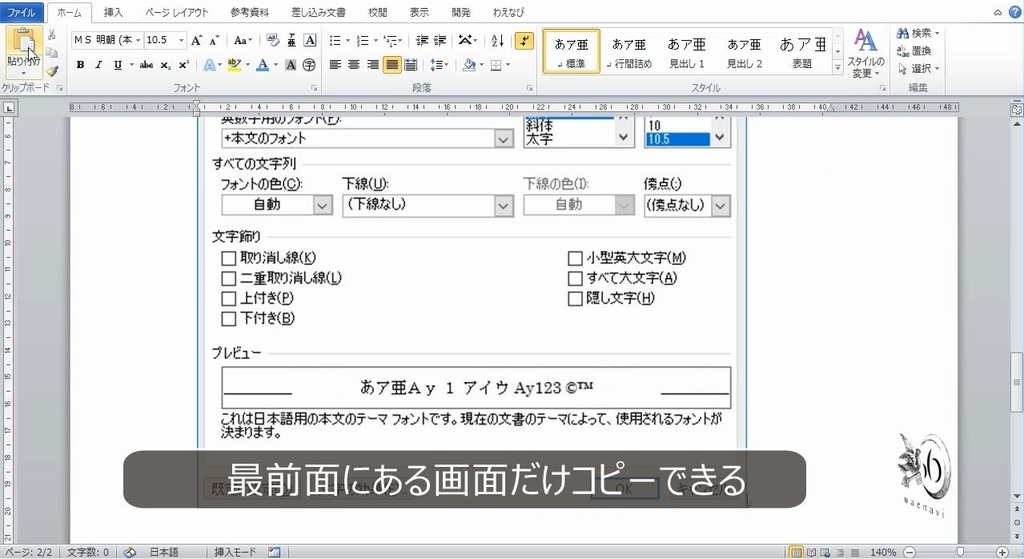
Task: Click the sort A-Z icon
Action: [498, 40]
